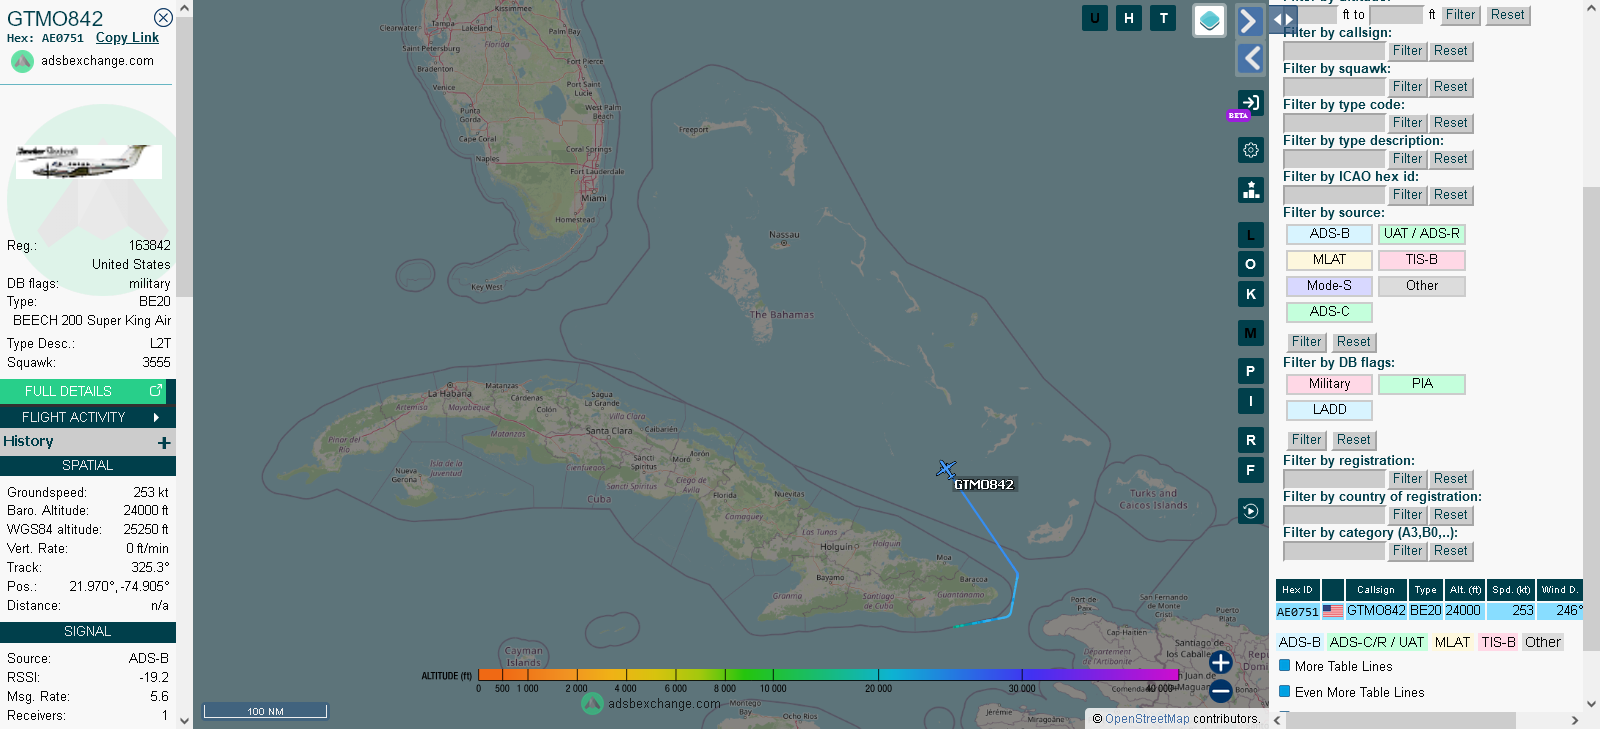Toggle the I map button
1600x729 pixels.
[1250, 401]
